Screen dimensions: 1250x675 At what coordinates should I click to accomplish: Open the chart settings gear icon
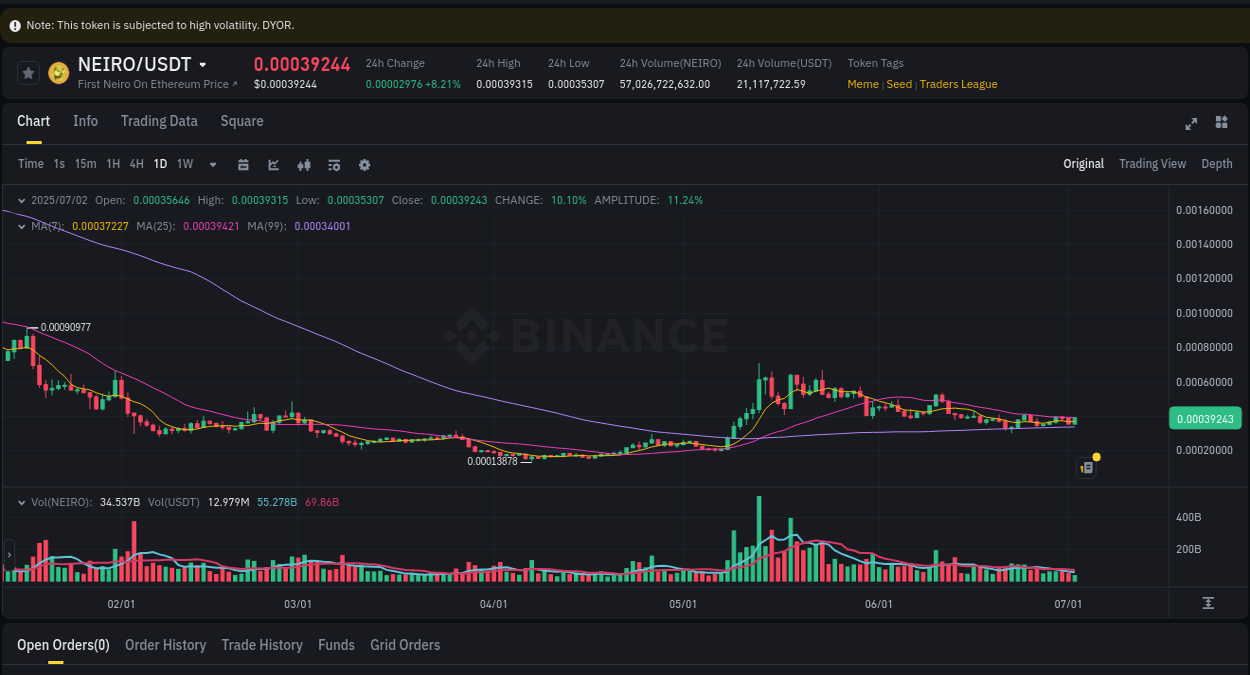point(364,164)
